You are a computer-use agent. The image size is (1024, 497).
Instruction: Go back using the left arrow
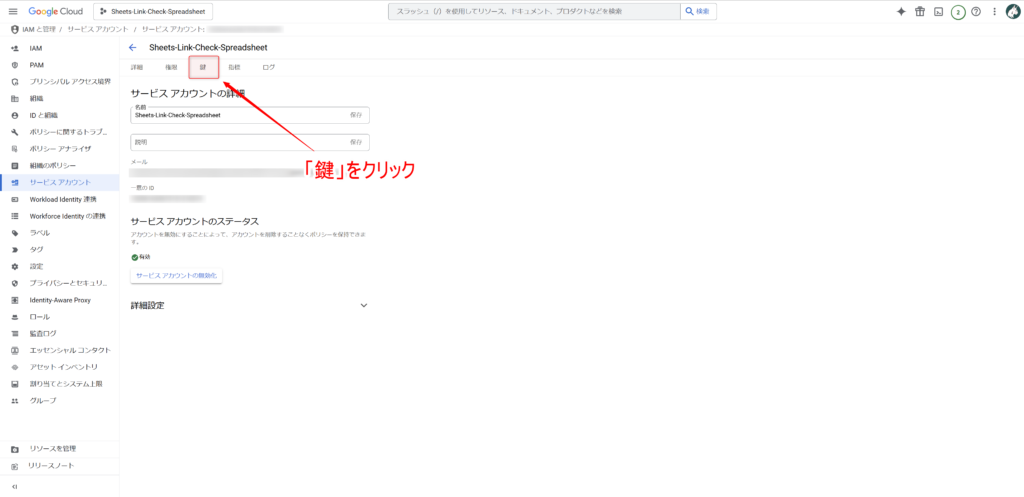(x=133, y=47)
